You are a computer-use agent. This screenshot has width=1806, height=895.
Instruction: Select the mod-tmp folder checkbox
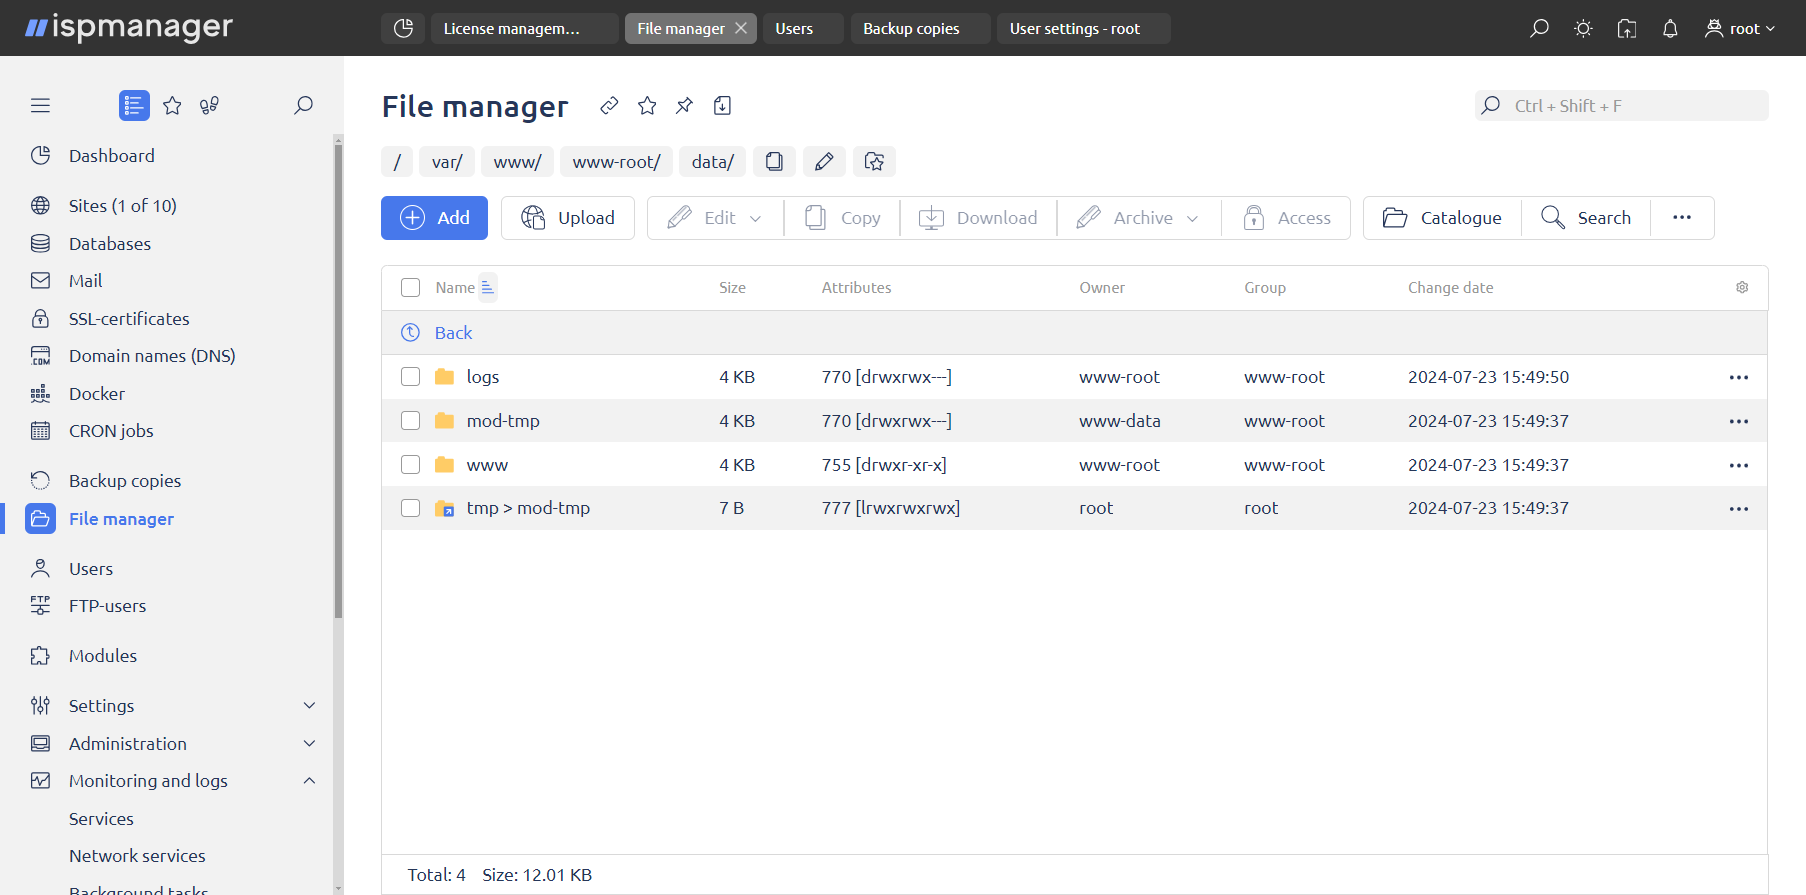(410, 421)
